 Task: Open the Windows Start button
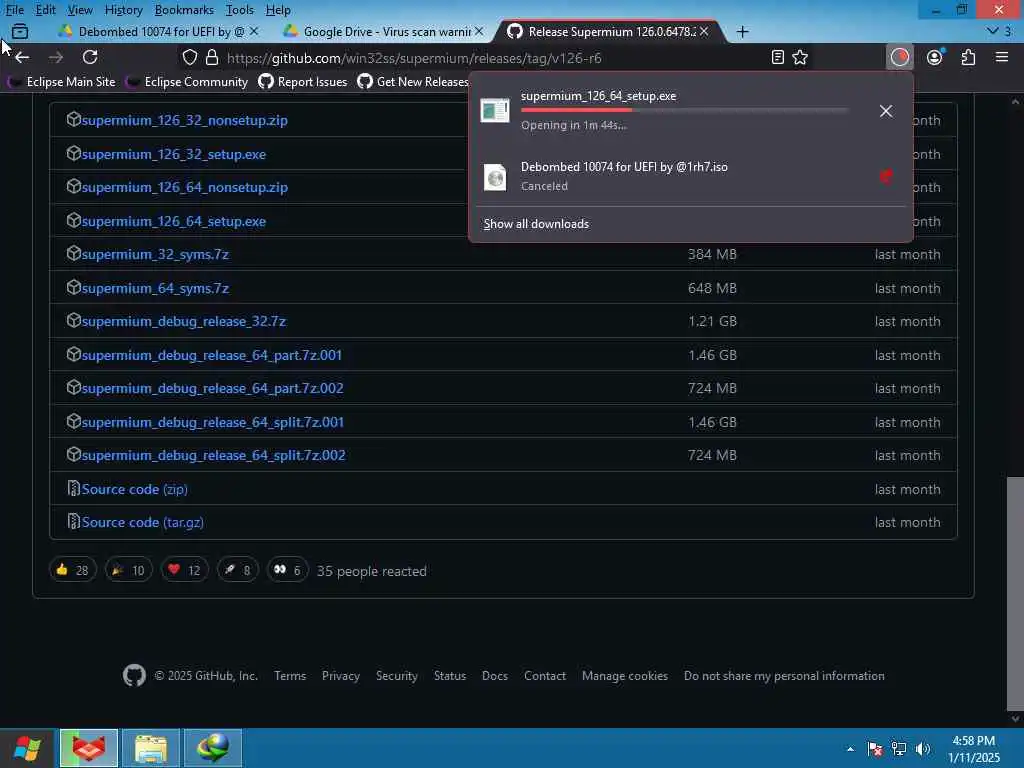click(27, 748)
